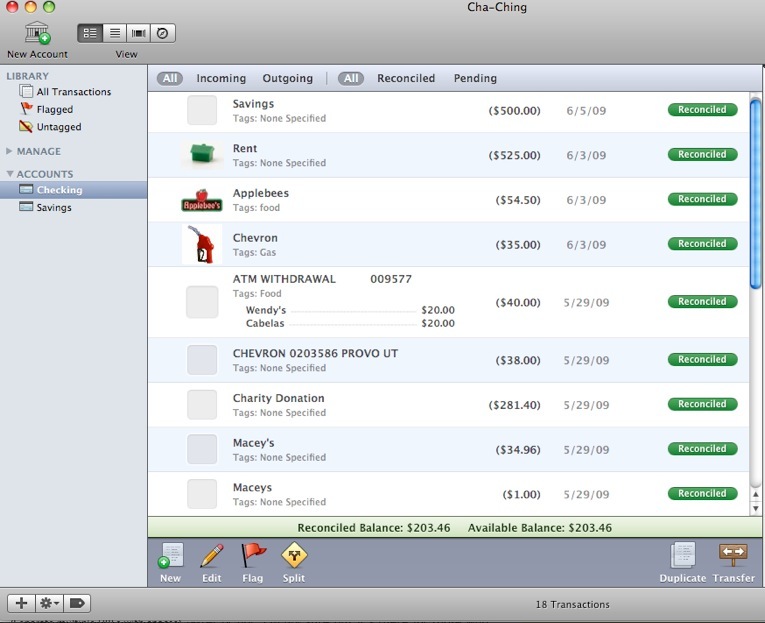Viewport: 765px width, 623px height.
Task: Click the Rent green house icon
Action: [x=202, y=152]
